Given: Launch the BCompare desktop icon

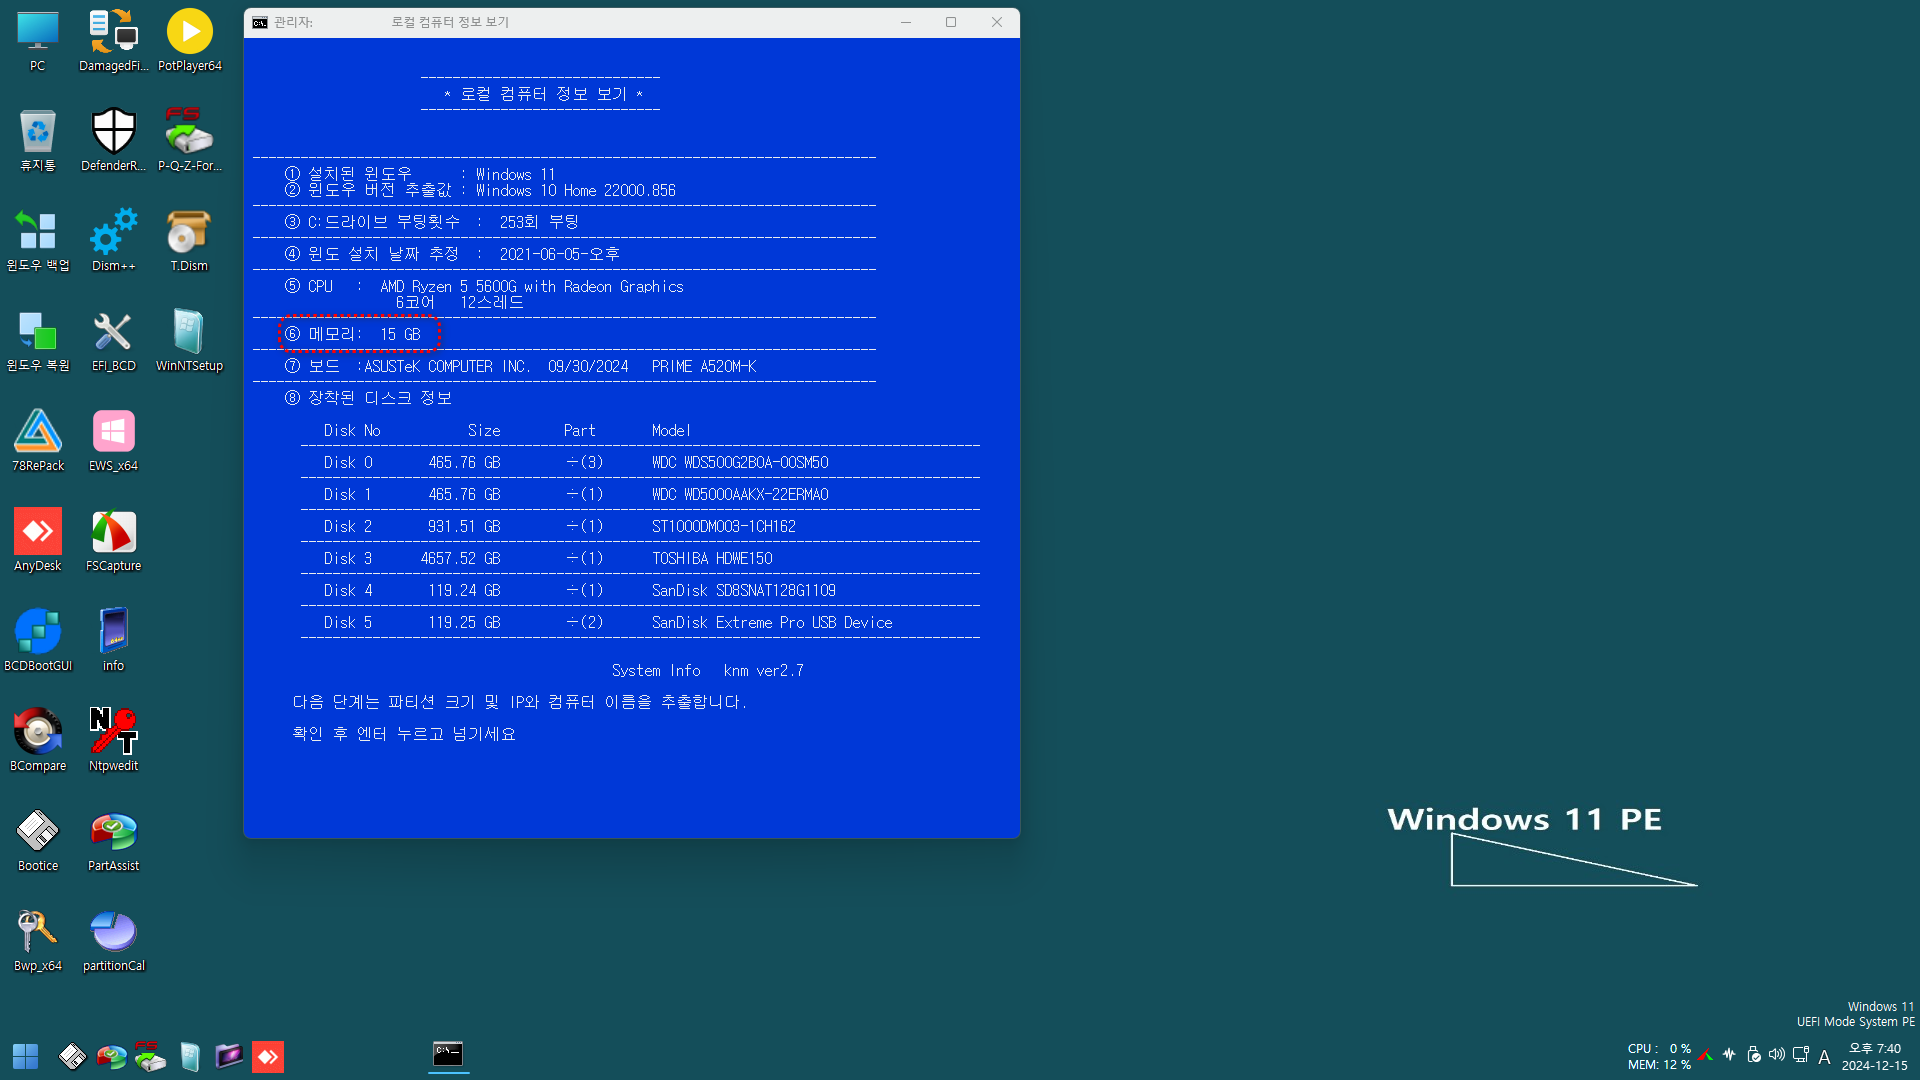Looking at the screenshot, I should click(x=38, y=741).
